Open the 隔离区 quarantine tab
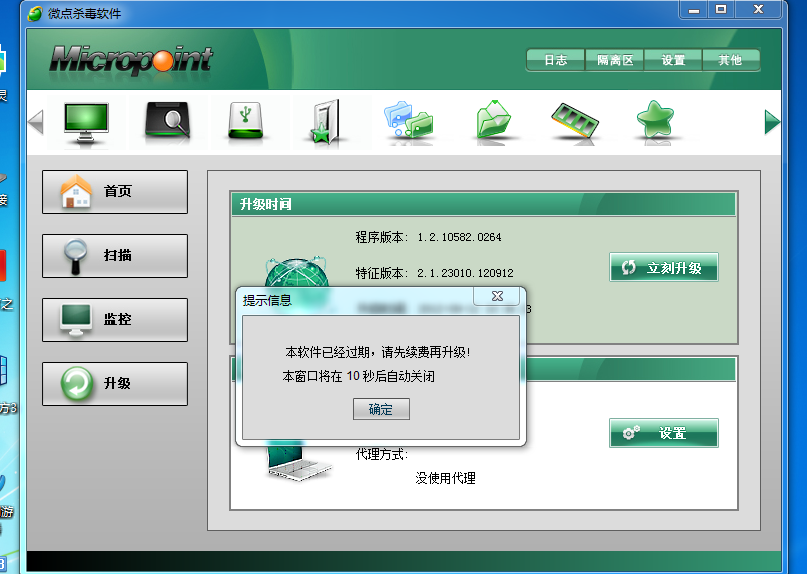The image size is (807, 574). pos(615,60)
